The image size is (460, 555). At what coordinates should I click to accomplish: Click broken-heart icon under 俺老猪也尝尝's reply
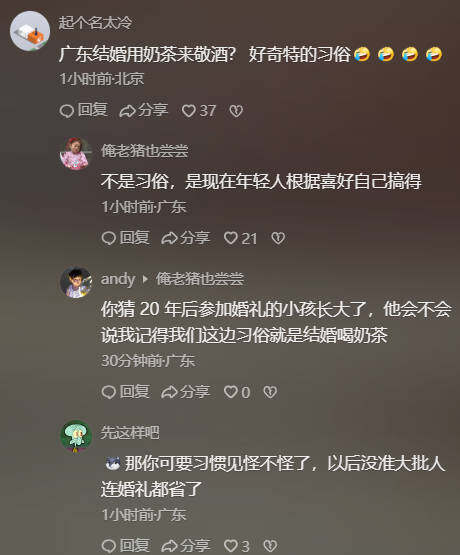click(x=278, y=238)
